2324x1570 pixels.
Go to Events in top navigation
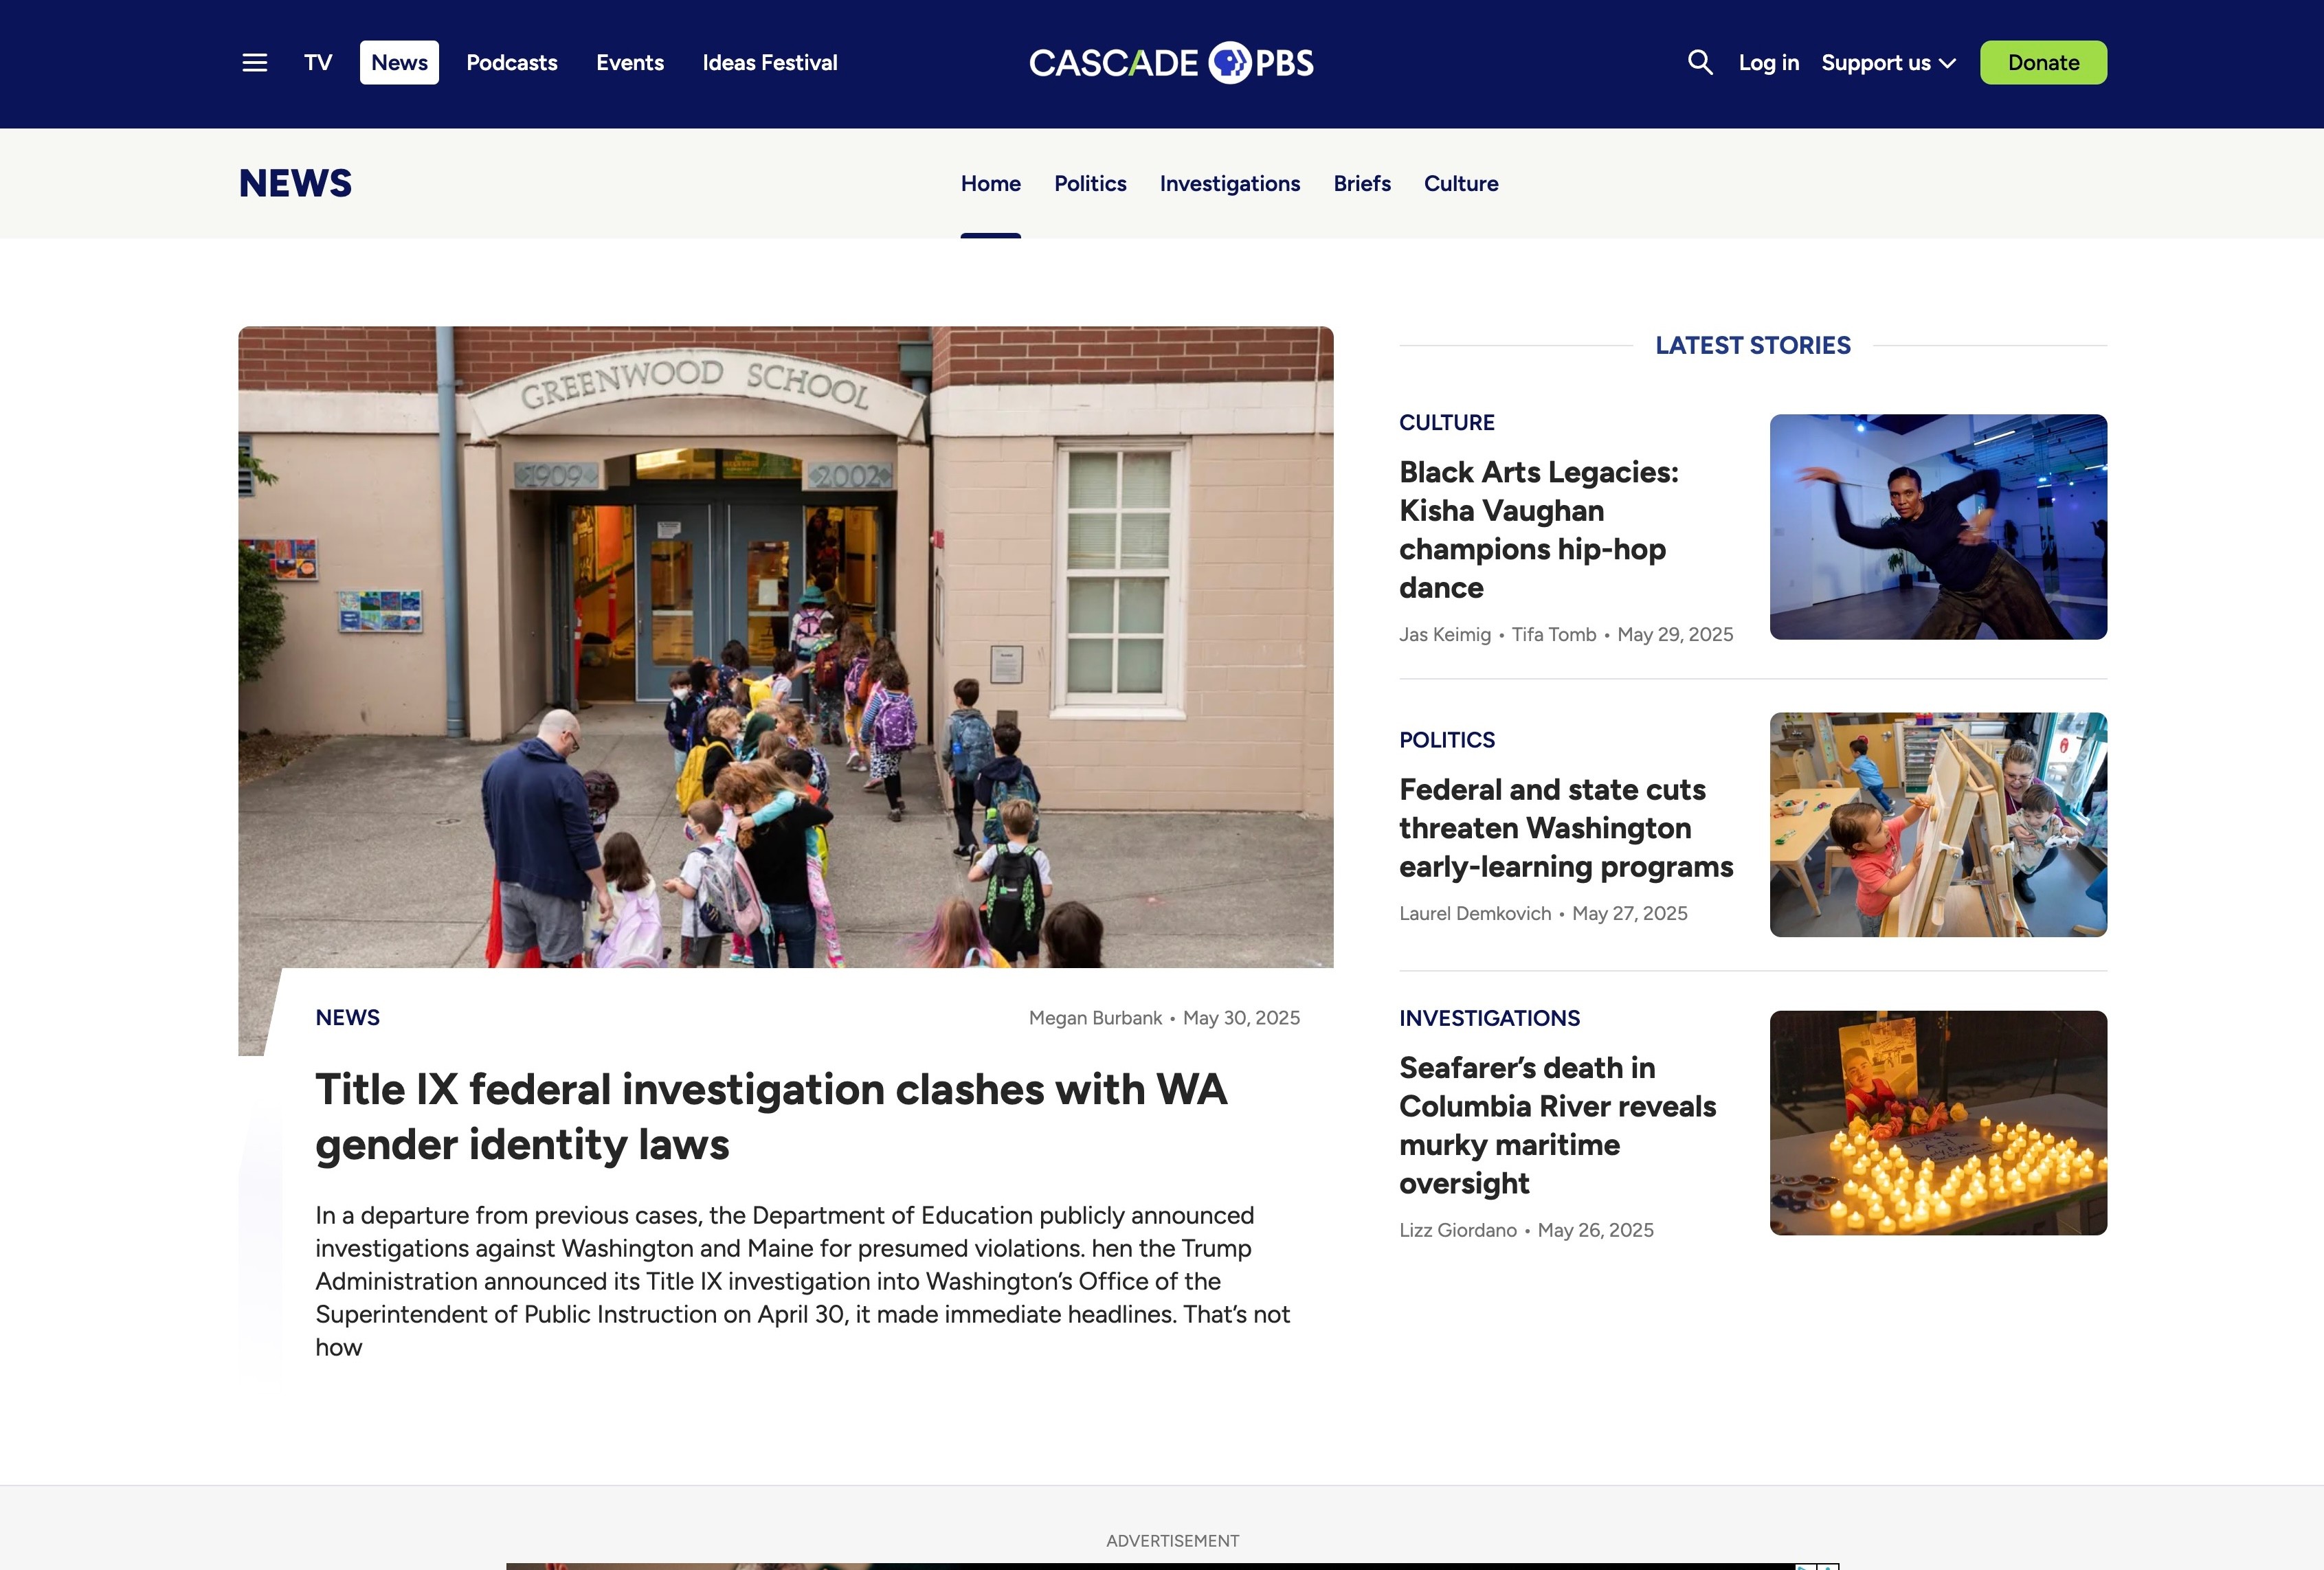tap(630, 63)
